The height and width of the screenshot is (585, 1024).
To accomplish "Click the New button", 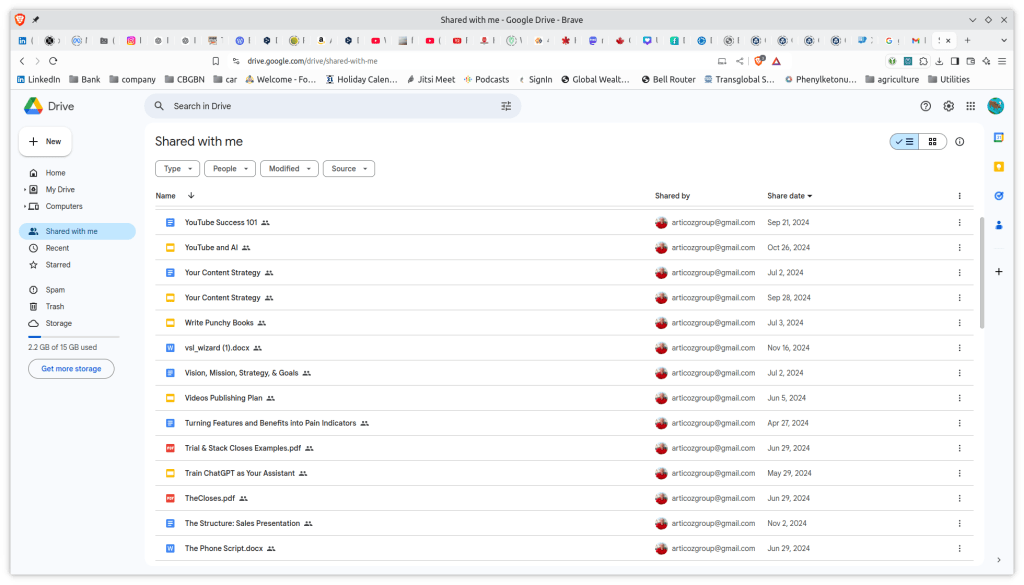I will [45, 142].
